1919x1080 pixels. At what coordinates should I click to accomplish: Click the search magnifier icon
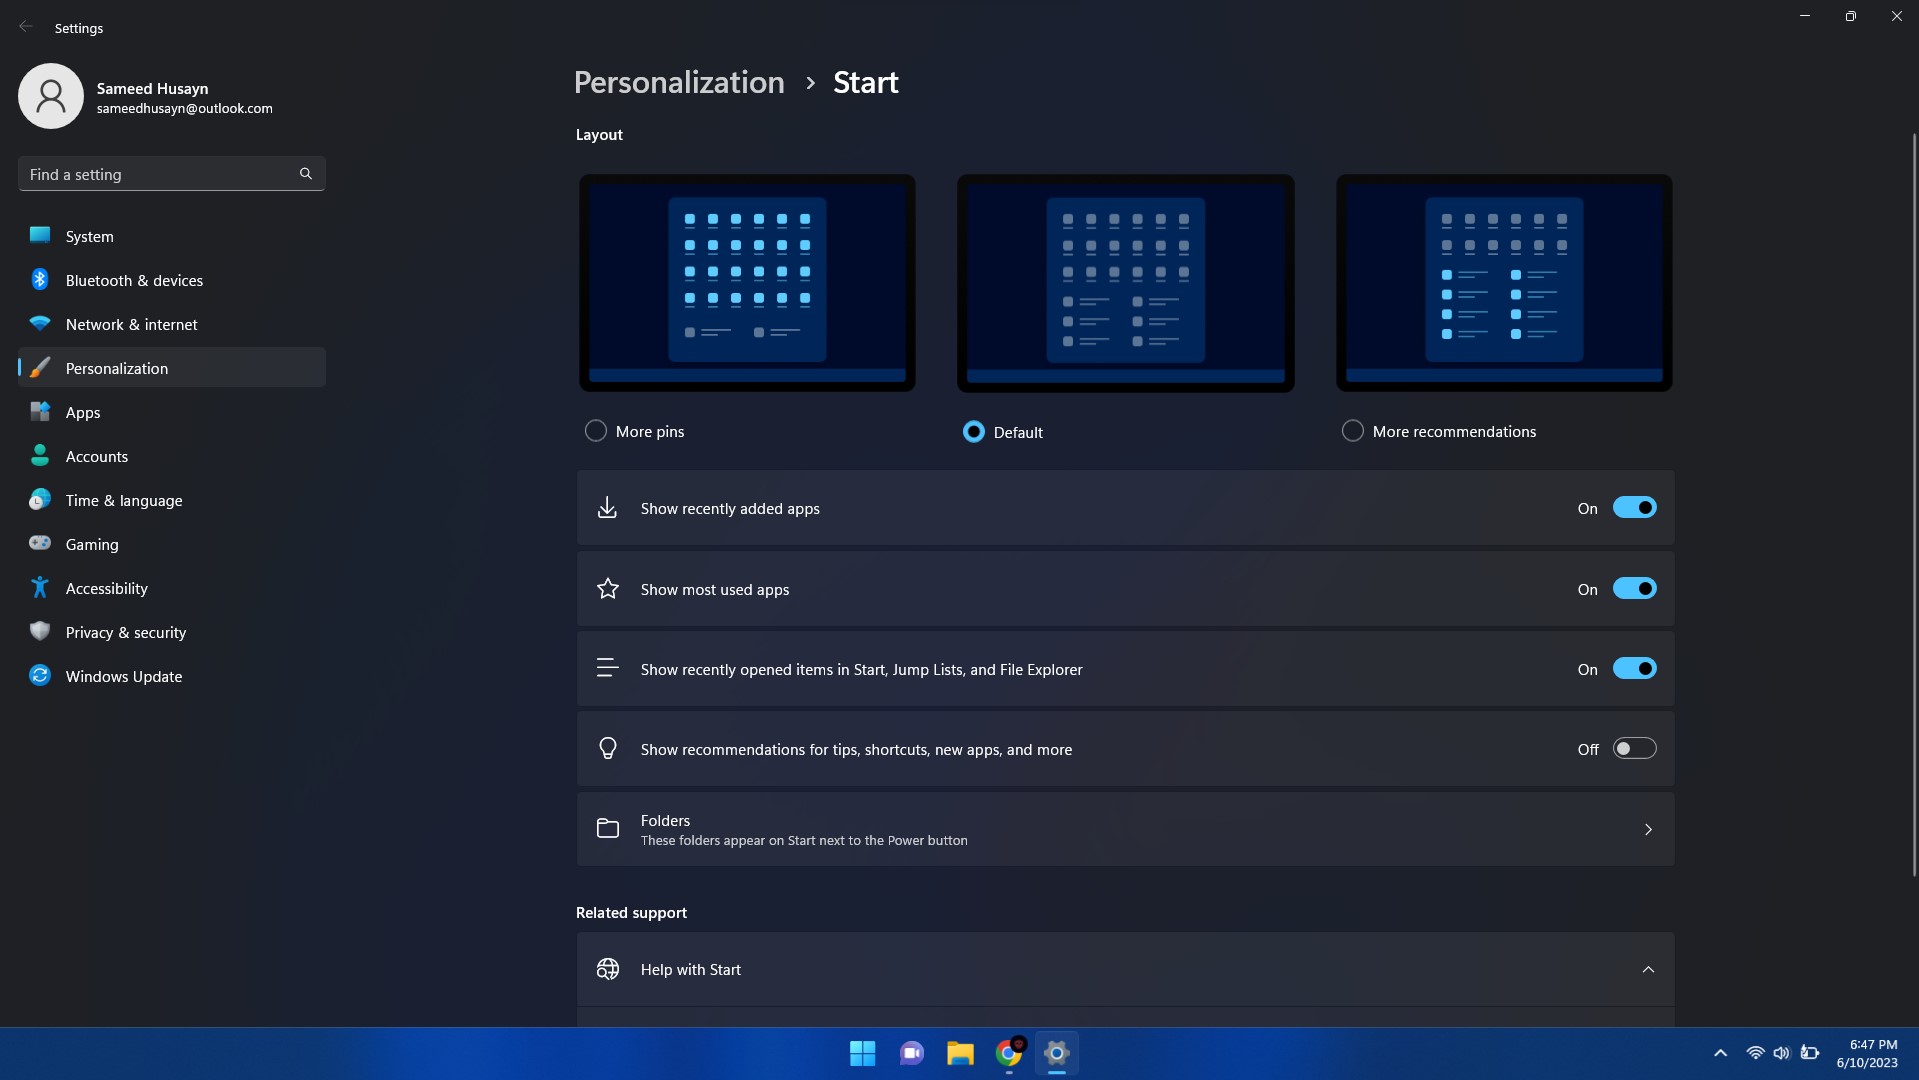[306, 174]
